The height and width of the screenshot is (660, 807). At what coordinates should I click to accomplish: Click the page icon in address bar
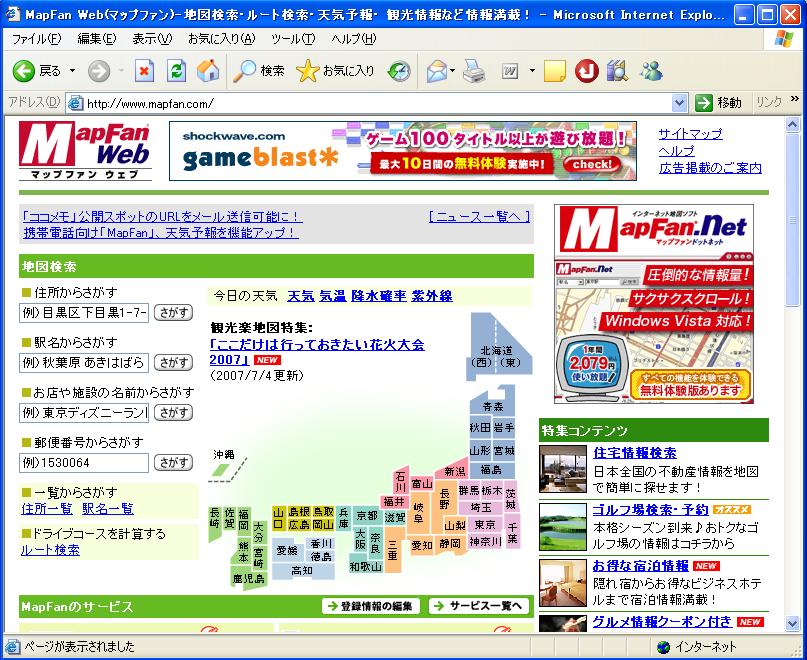pos(75,103)
